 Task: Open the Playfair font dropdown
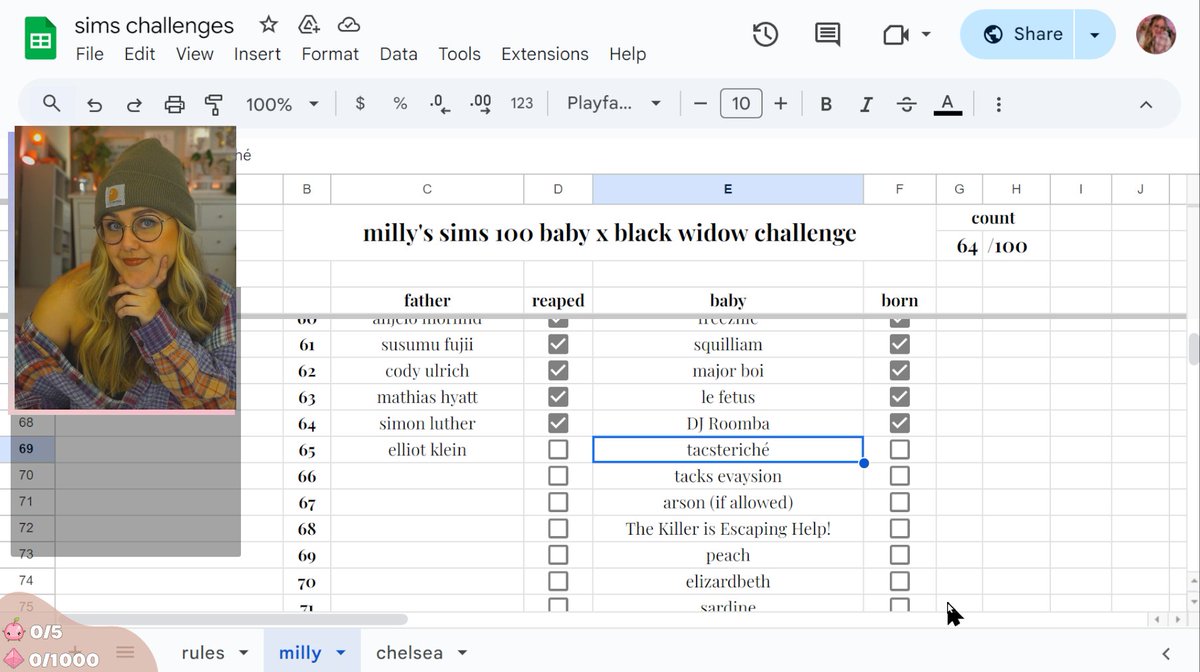point(614,103)
